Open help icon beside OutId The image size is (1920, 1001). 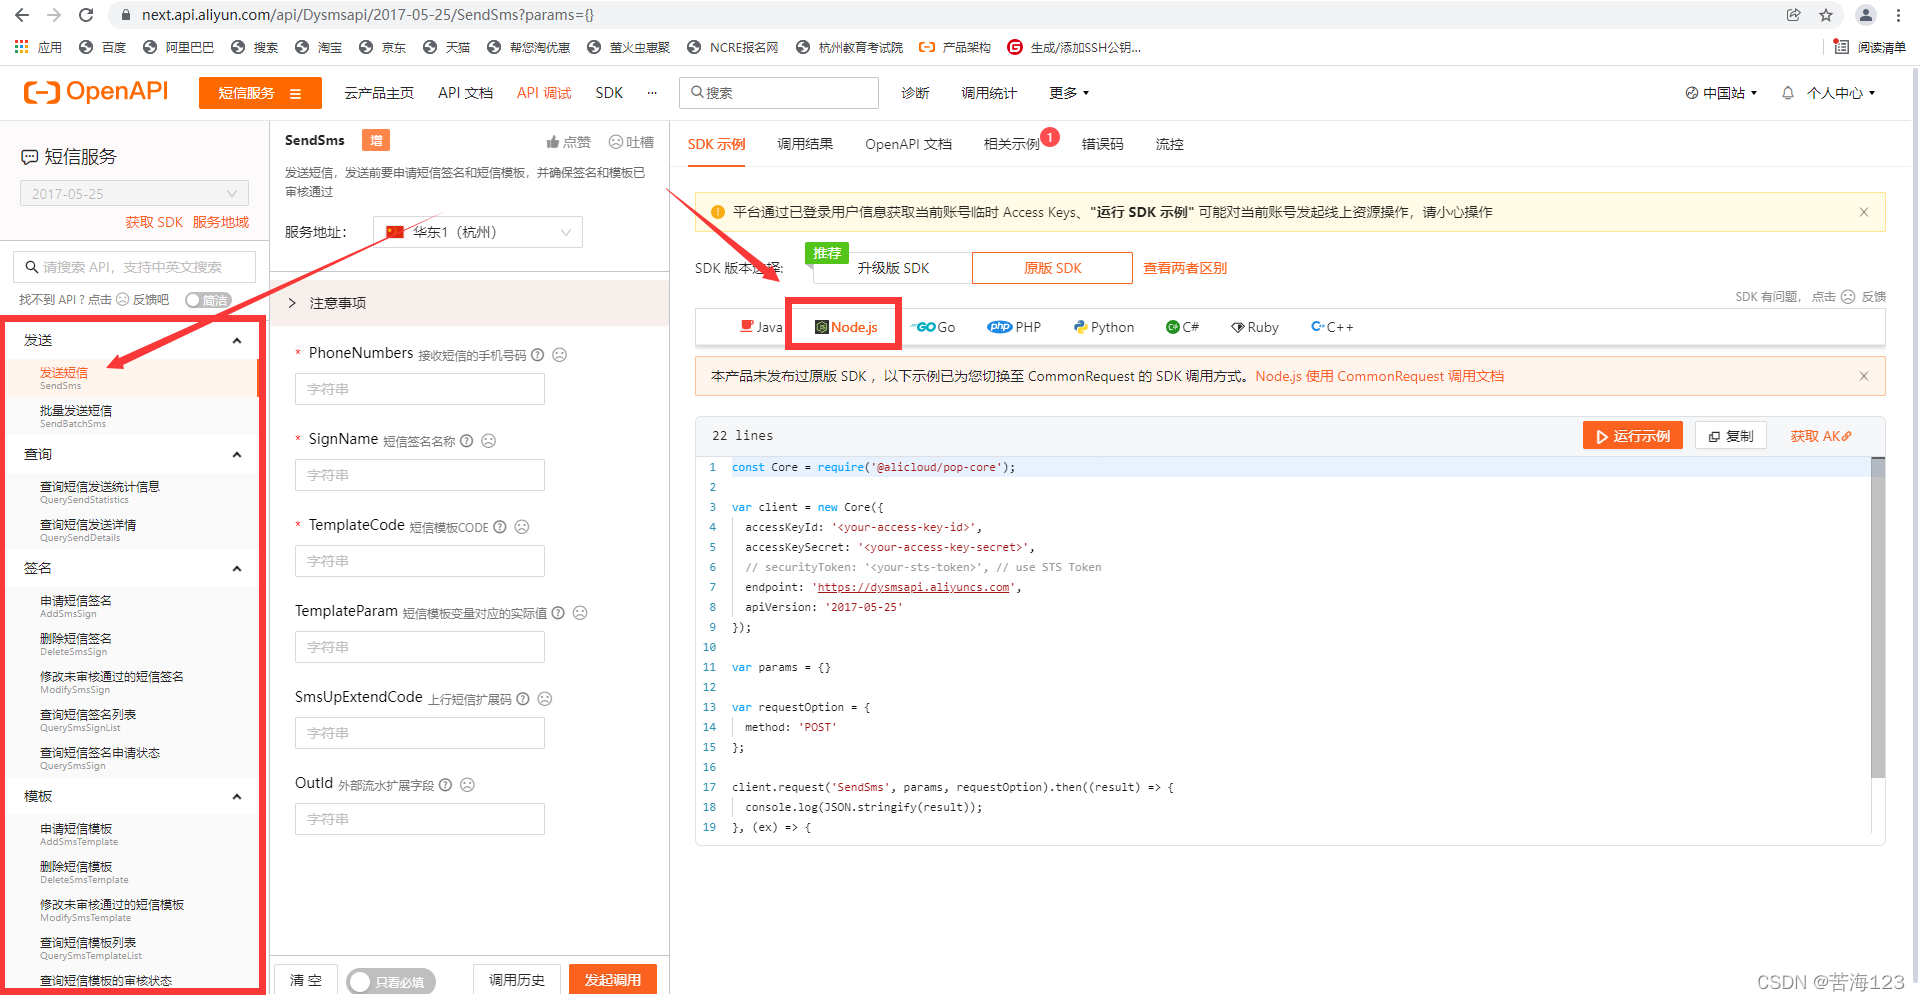[446, 785]
